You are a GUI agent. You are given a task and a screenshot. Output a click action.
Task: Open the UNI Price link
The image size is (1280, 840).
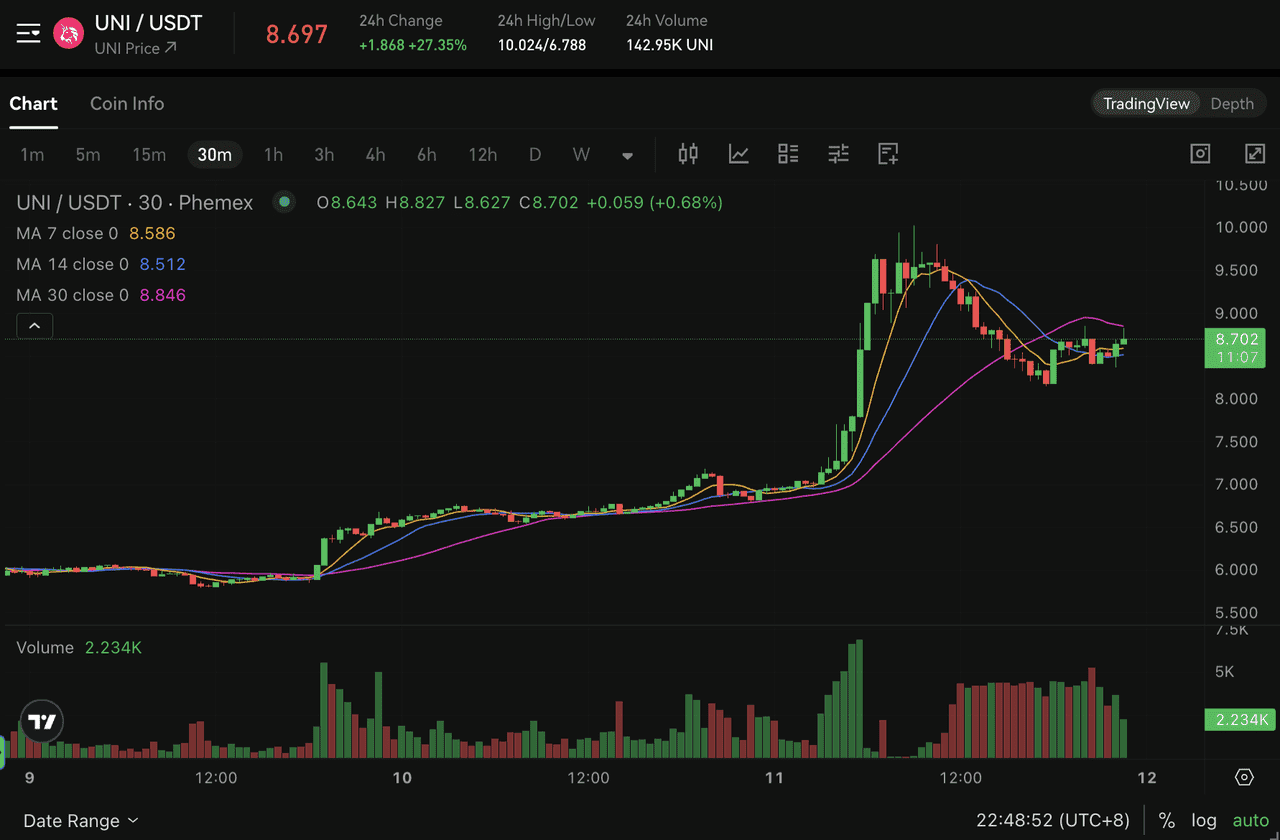point(135,47)
